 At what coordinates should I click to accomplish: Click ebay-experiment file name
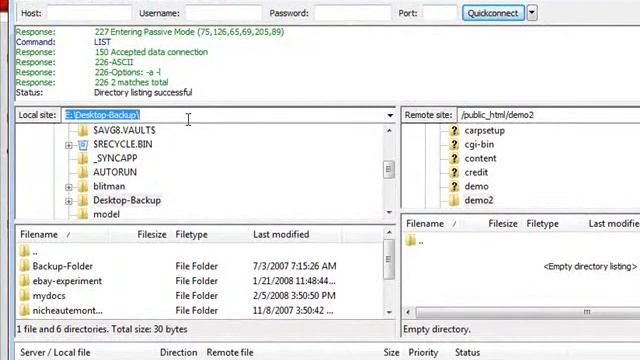pos(67,281)
